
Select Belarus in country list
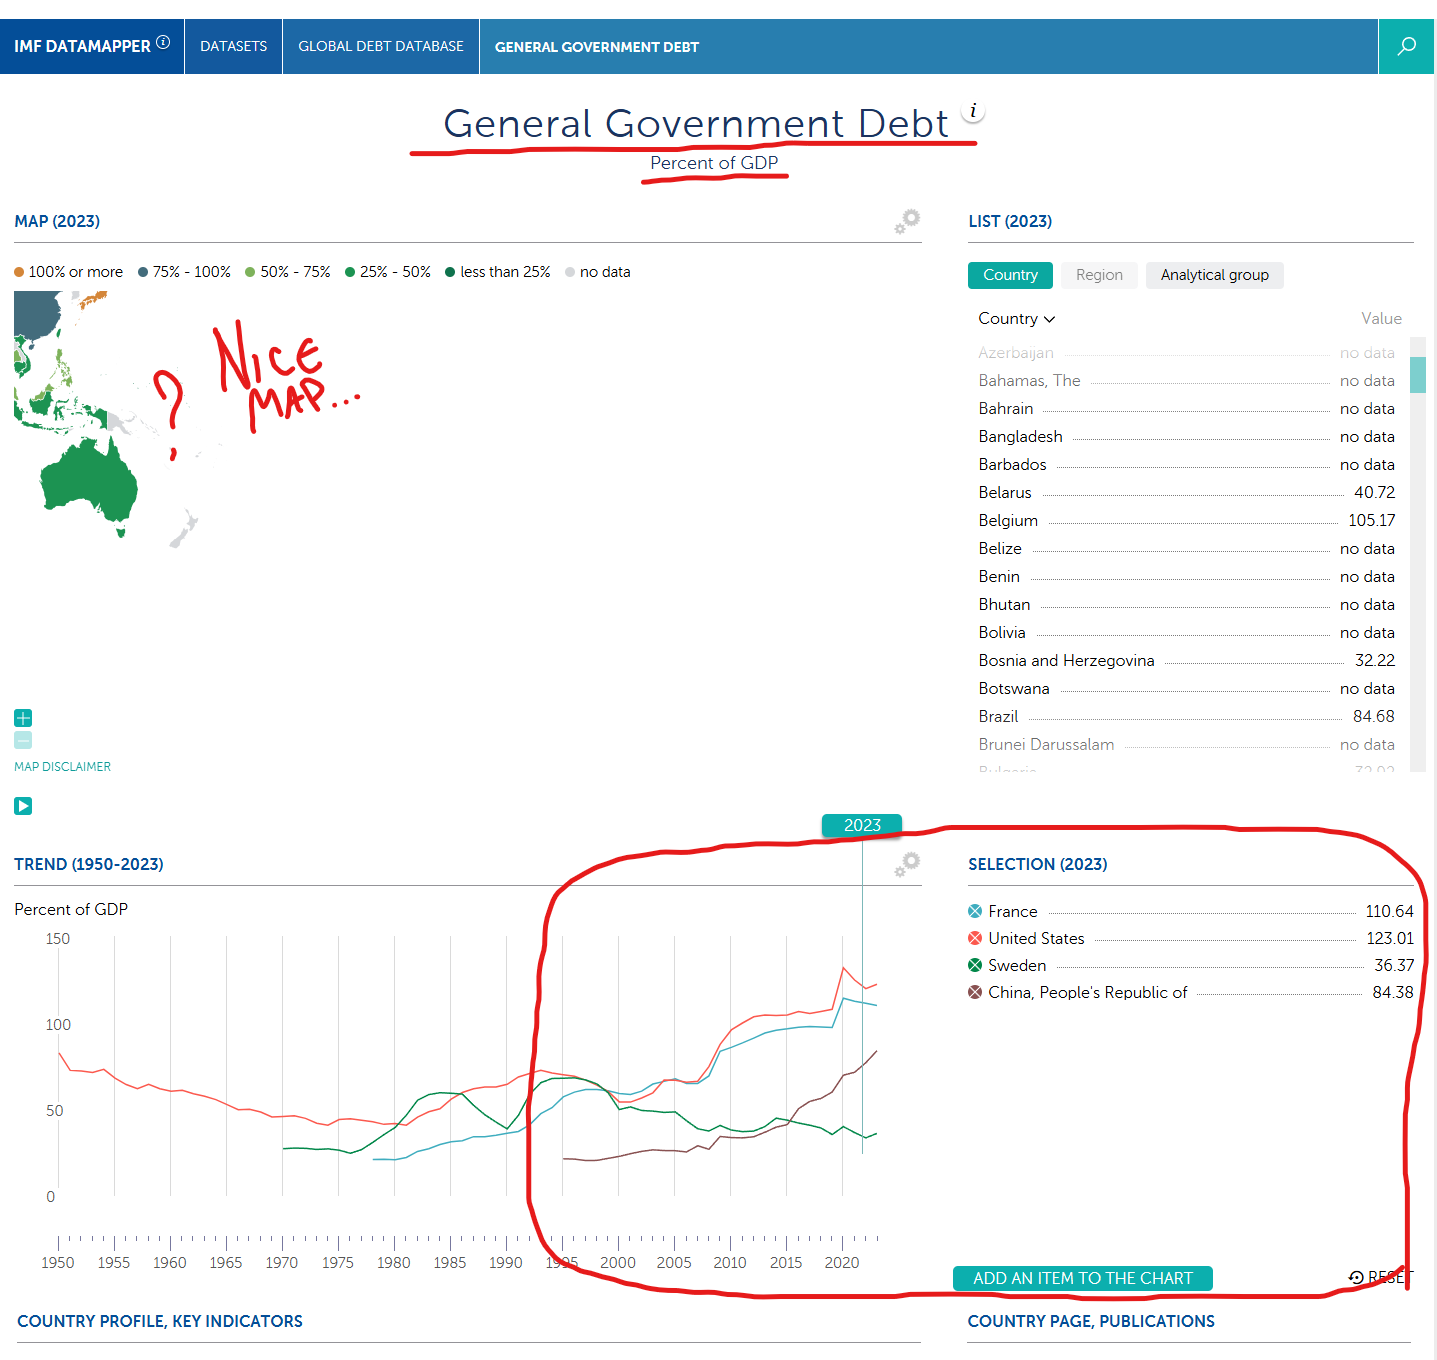coord(1186,492)
